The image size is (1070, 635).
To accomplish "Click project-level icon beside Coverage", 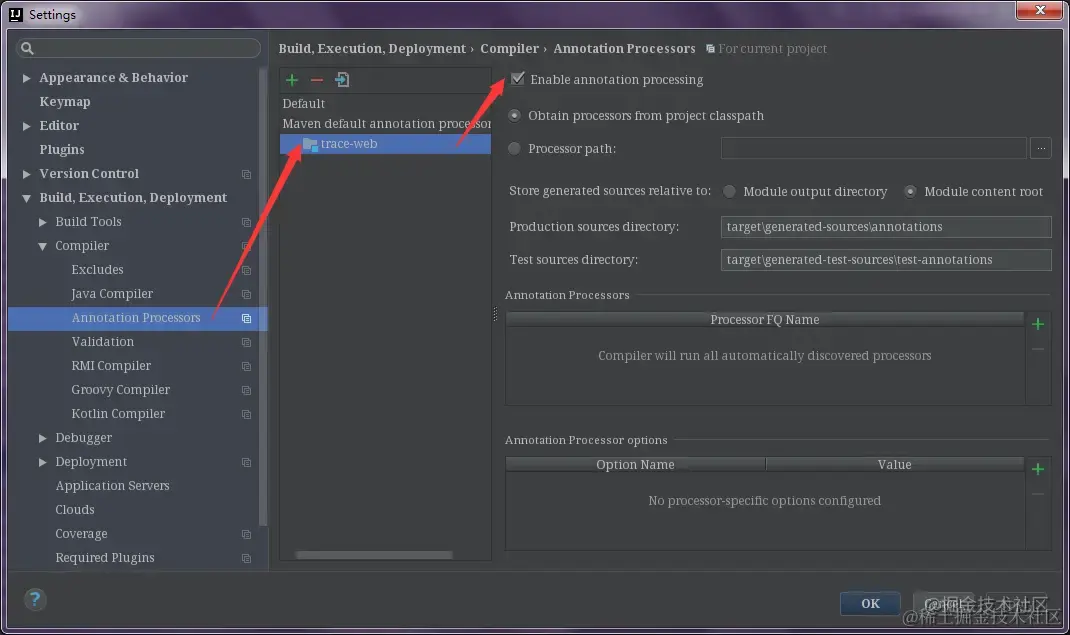I will click(246, 535).
